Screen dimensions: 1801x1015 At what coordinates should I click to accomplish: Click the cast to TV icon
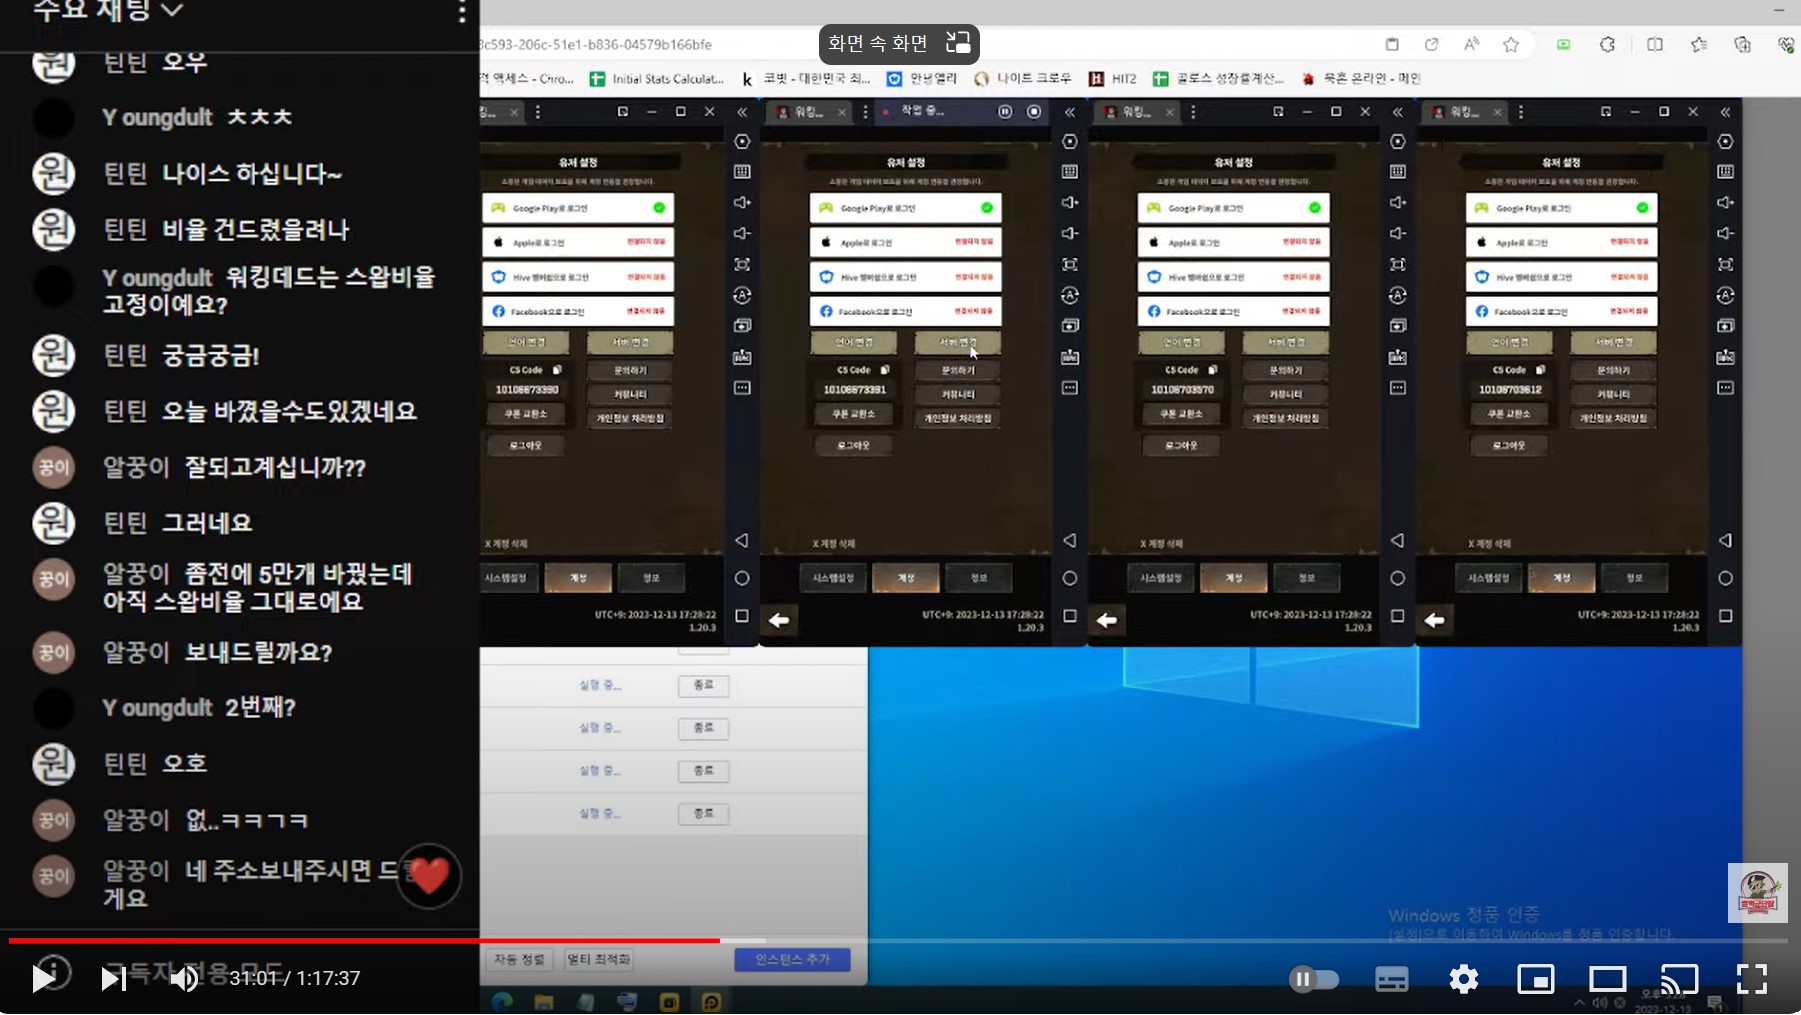[1679, 979]
